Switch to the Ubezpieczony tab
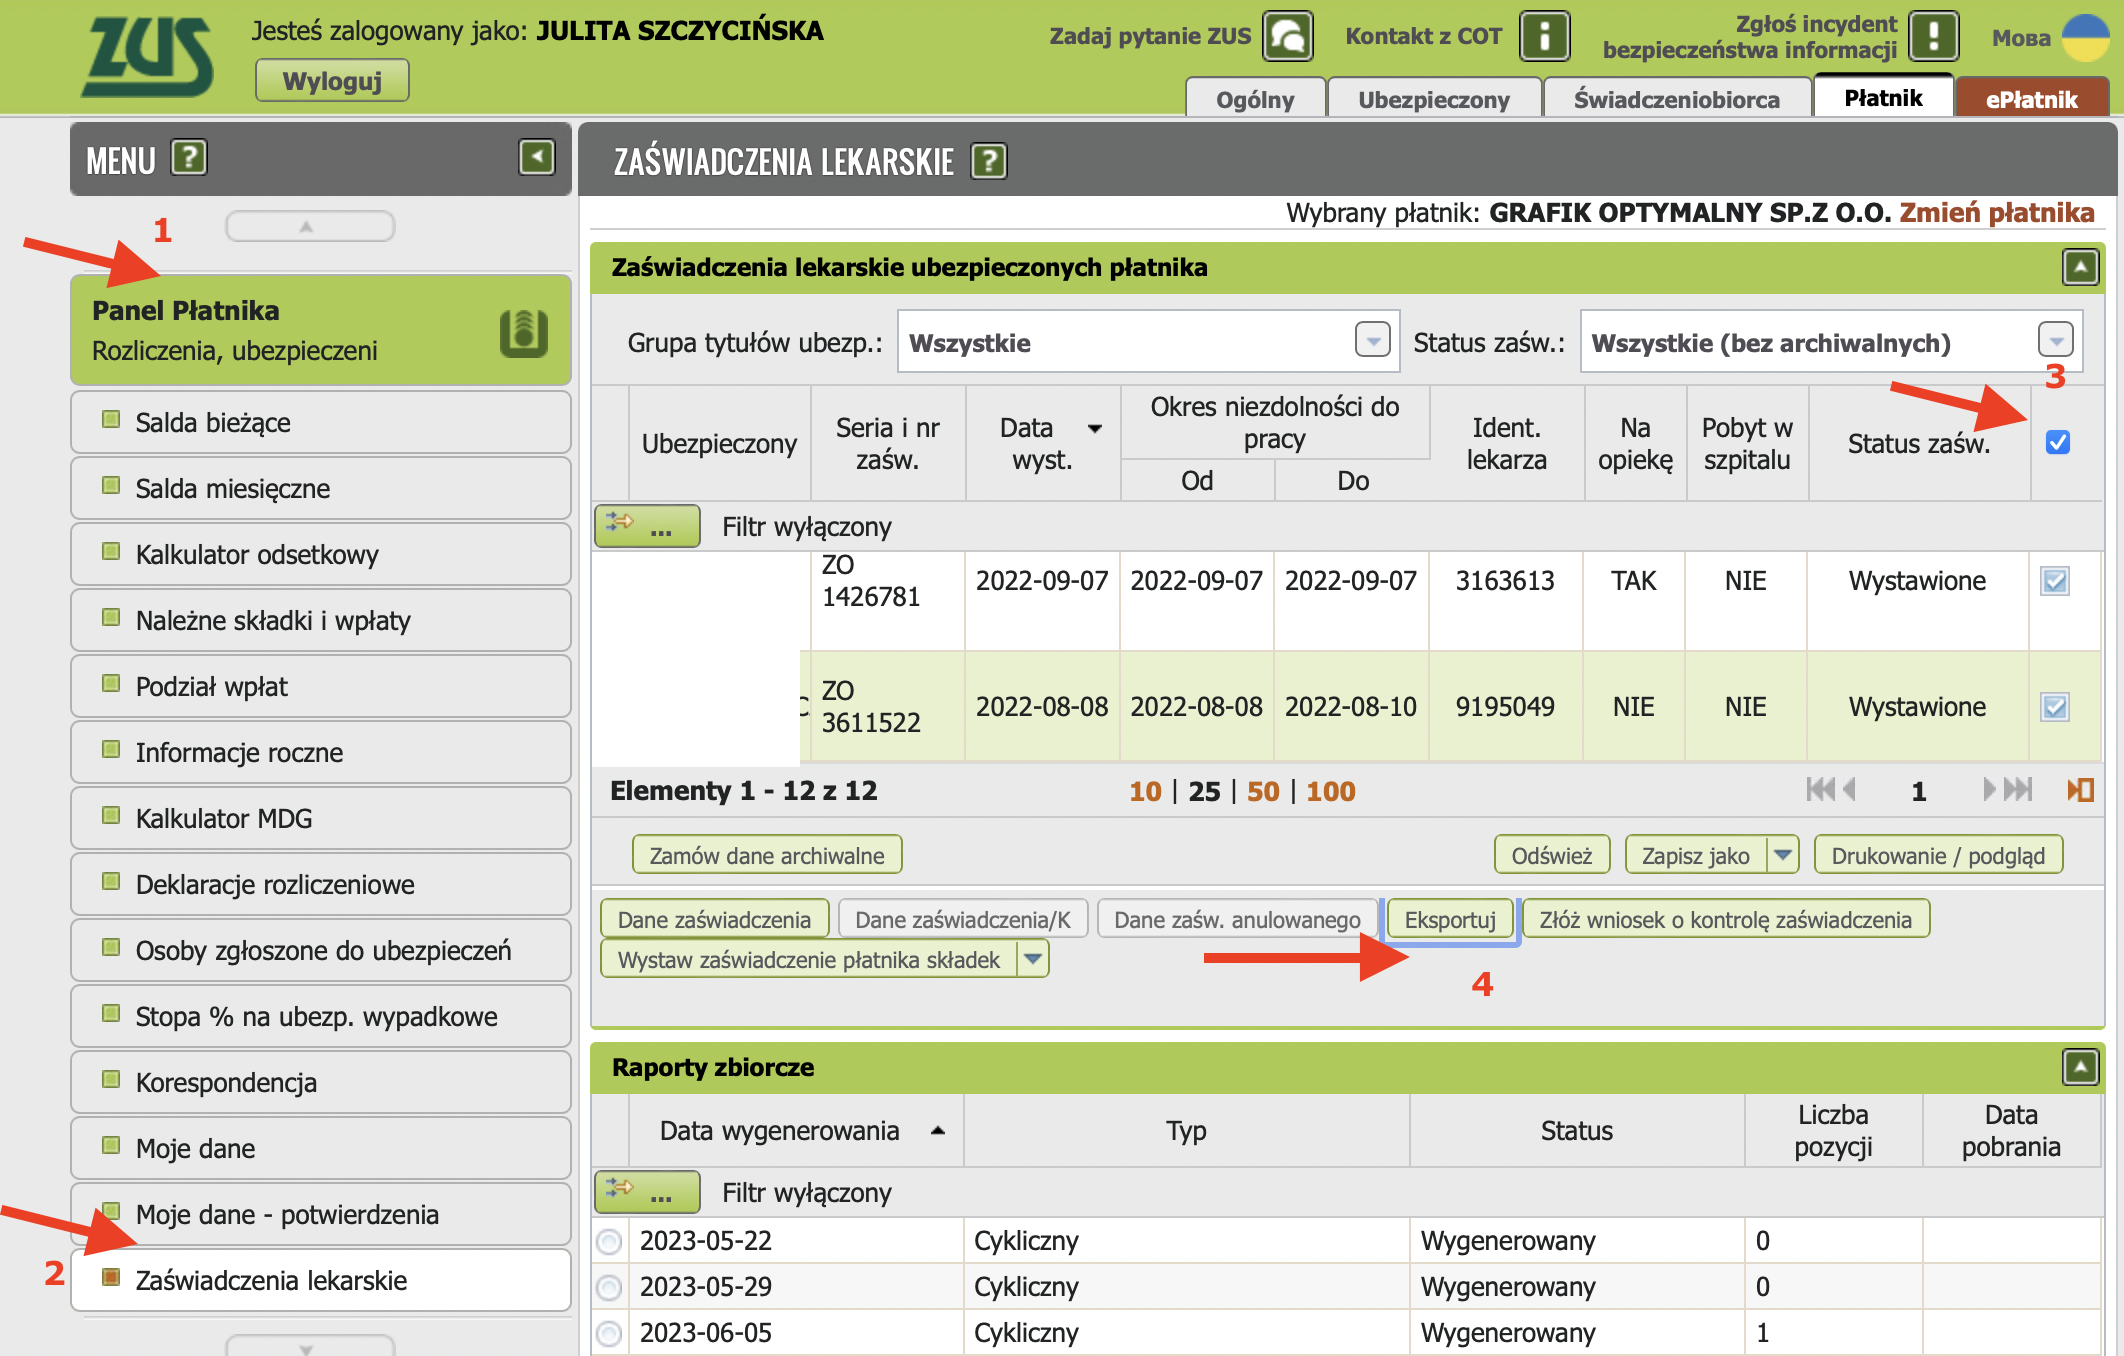This screenshot has width=2124, height=1356. coord(1433,99)
